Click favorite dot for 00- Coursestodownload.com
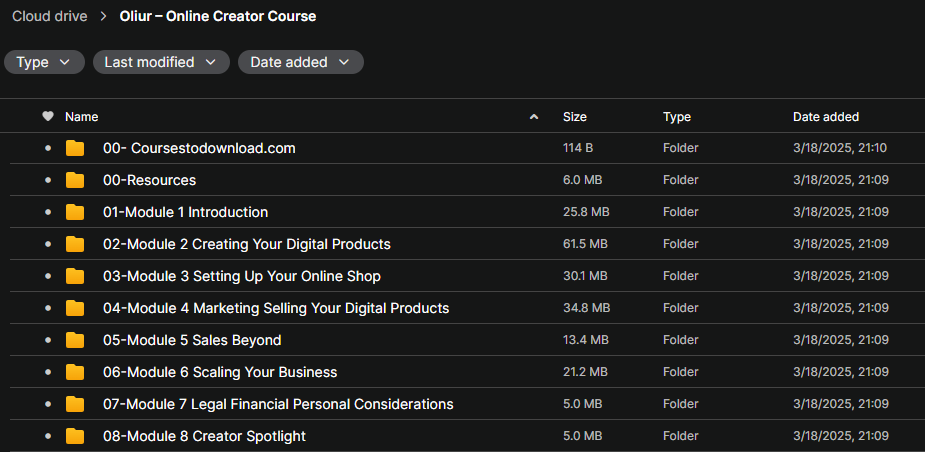925x452 pixels. pos(48,148)
